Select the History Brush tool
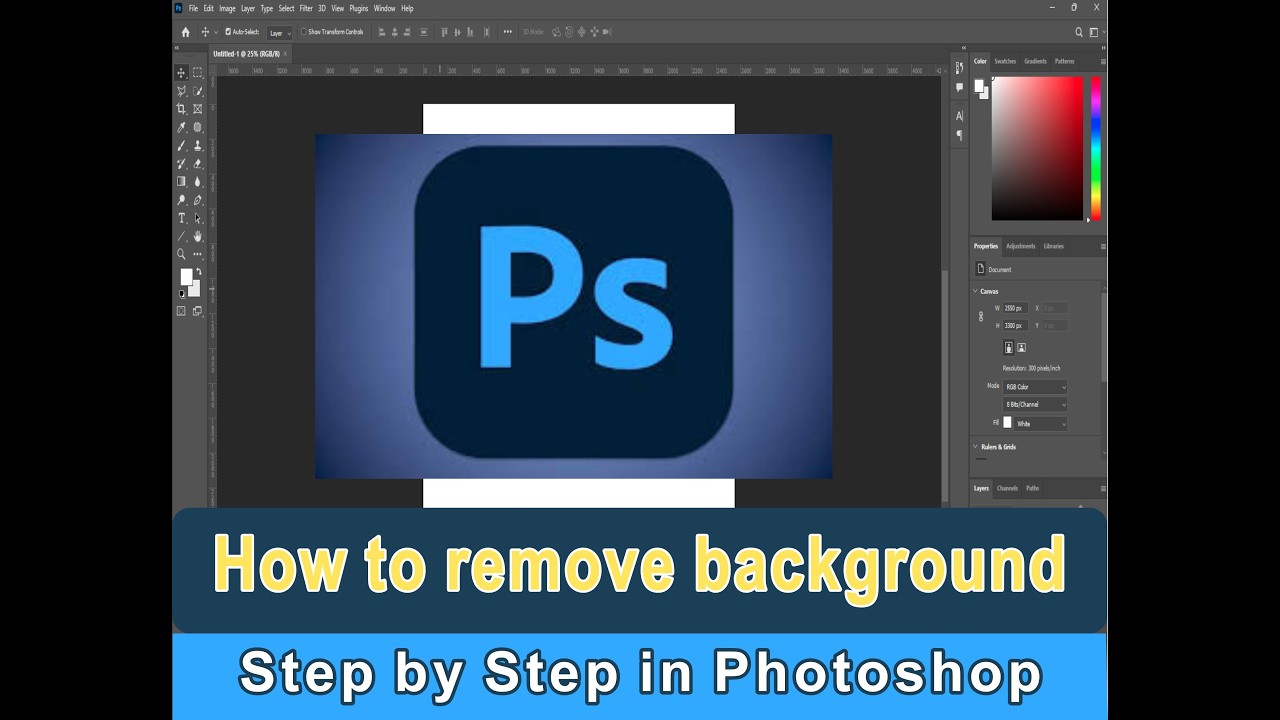Image resolution: width=1280 pixels, height=720 pixels. tap(181, 163)
